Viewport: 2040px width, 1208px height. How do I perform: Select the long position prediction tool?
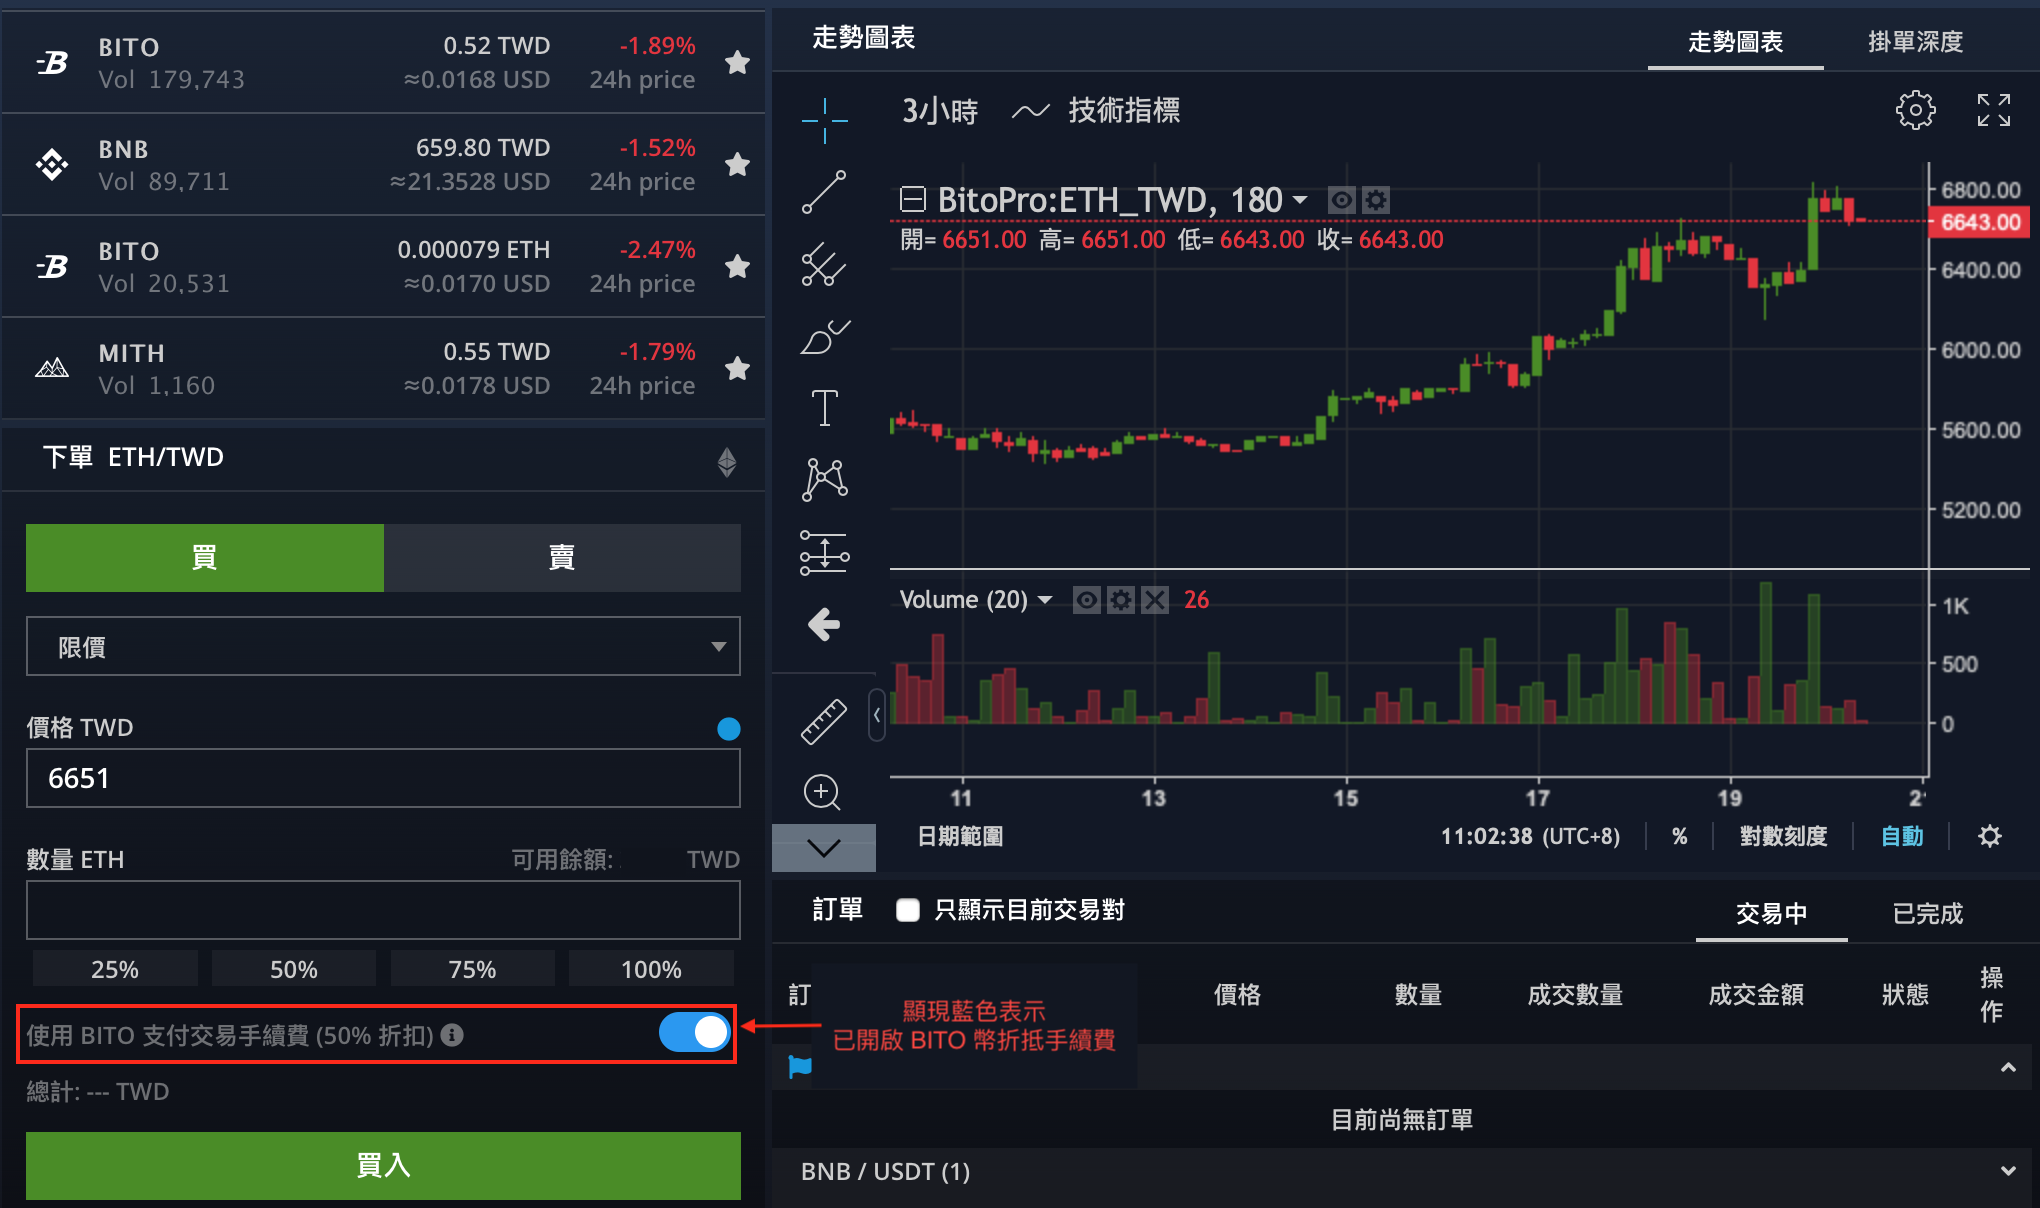[824, 552]
